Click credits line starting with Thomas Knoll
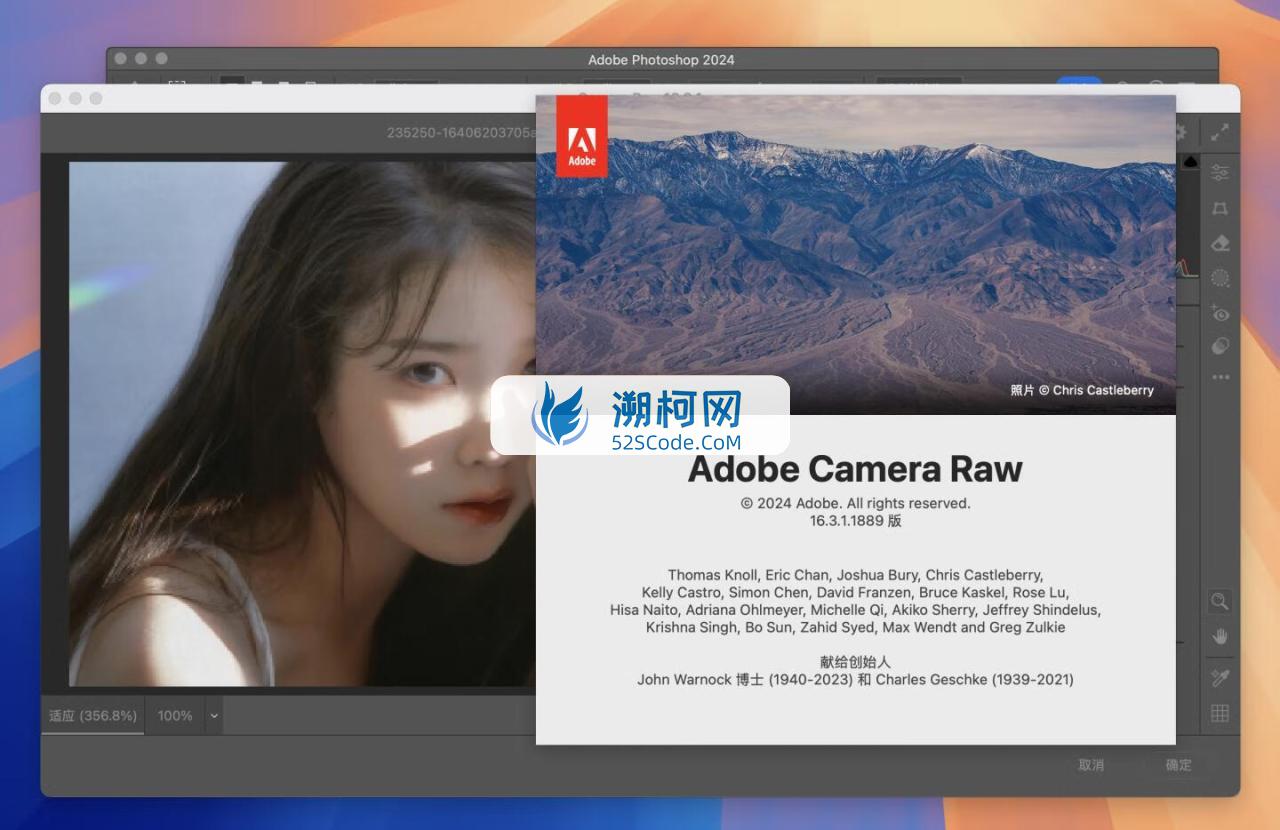 (x=855, y=575)
